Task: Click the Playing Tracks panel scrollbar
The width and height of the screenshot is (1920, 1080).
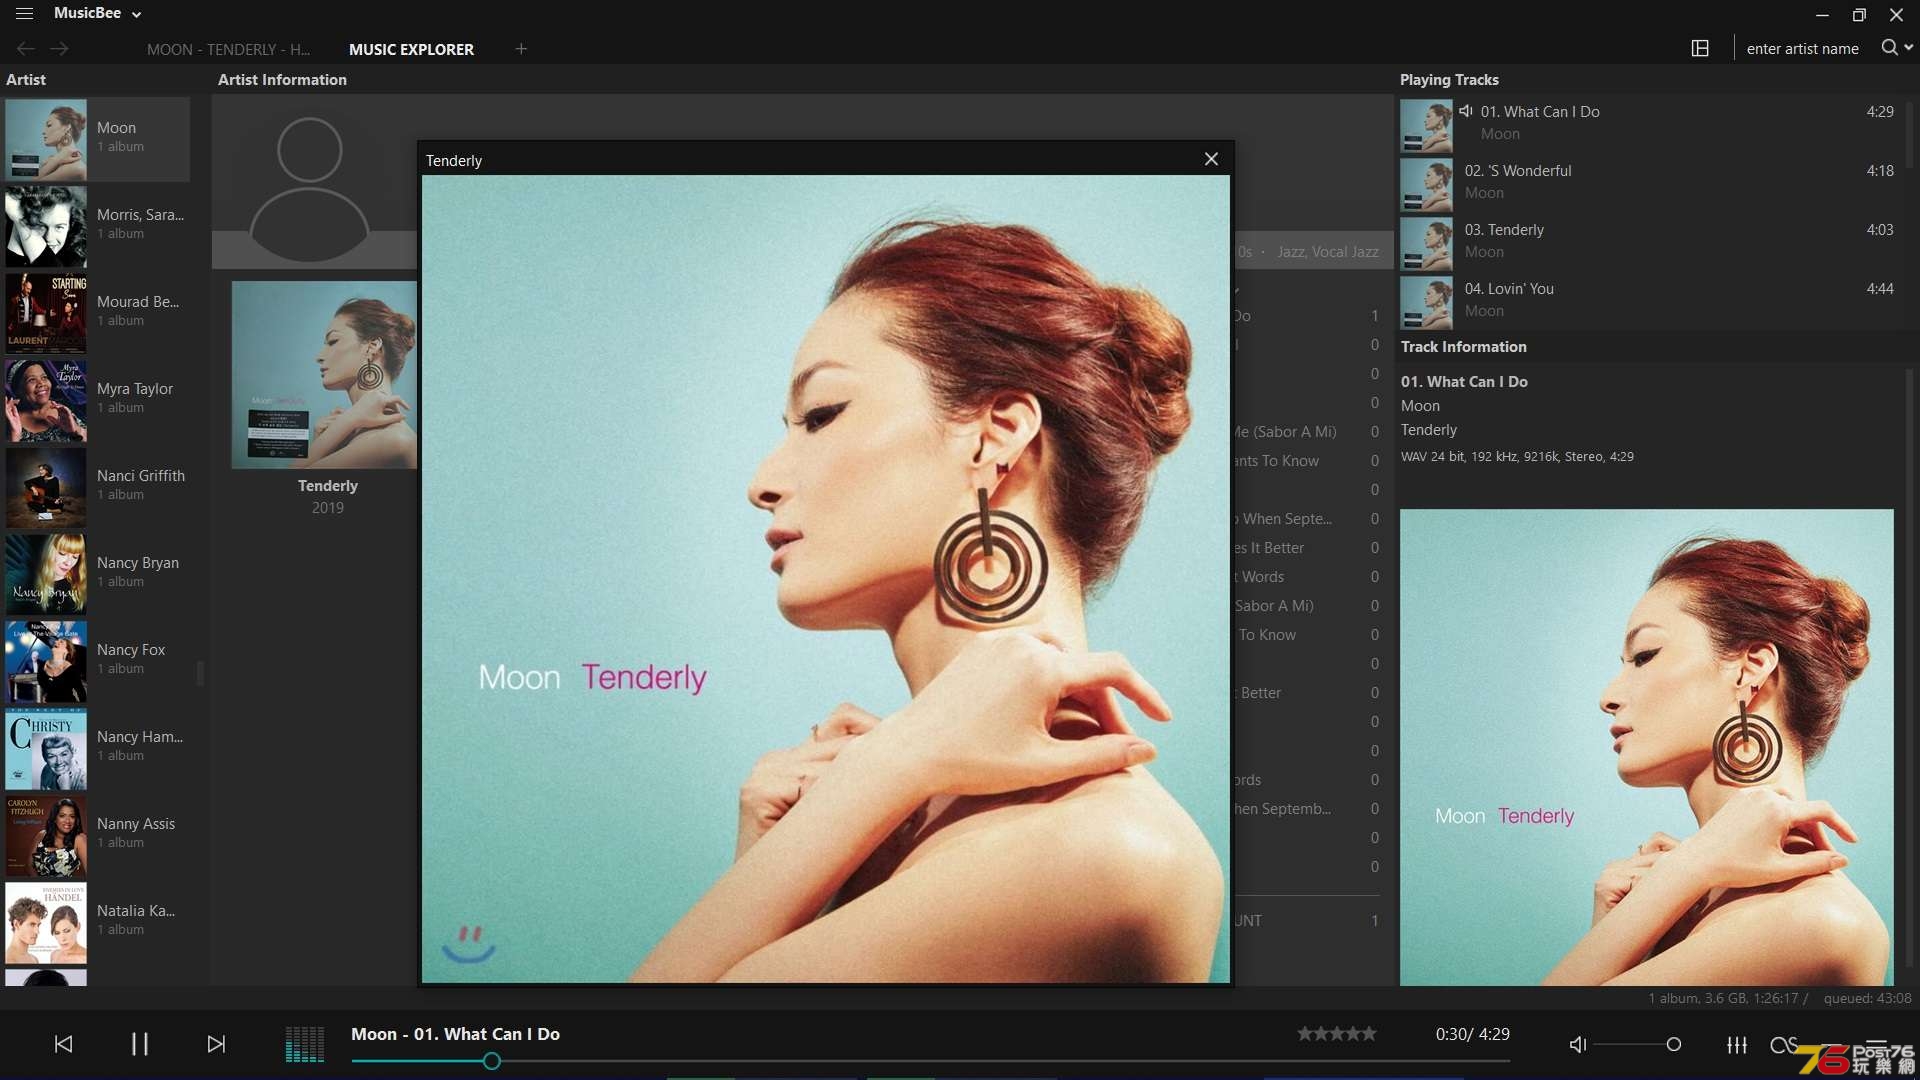Action: [1910, 135]
